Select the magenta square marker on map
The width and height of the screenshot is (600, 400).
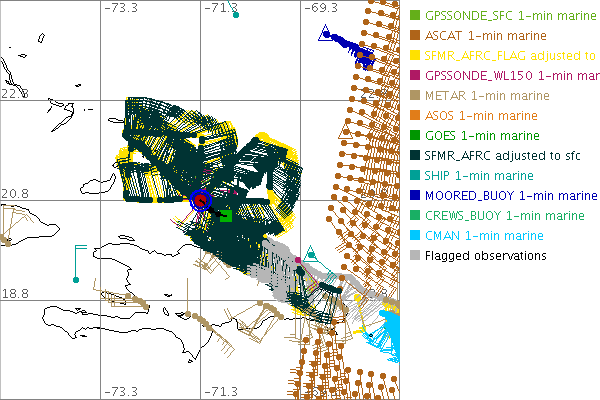pos(299,261)
